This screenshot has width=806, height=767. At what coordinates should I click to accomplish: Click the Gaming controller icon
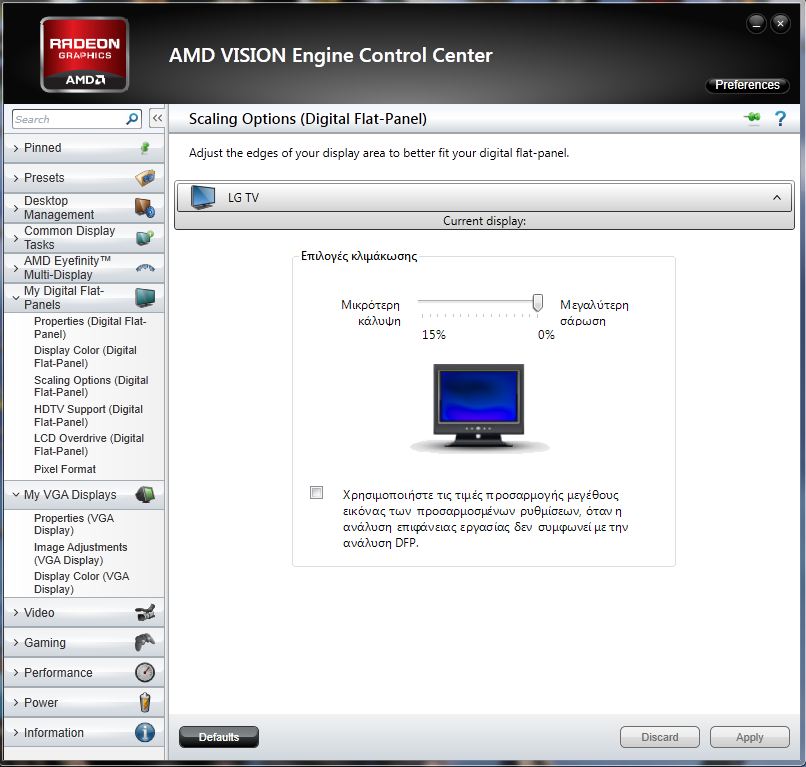(x=145, y=642)
